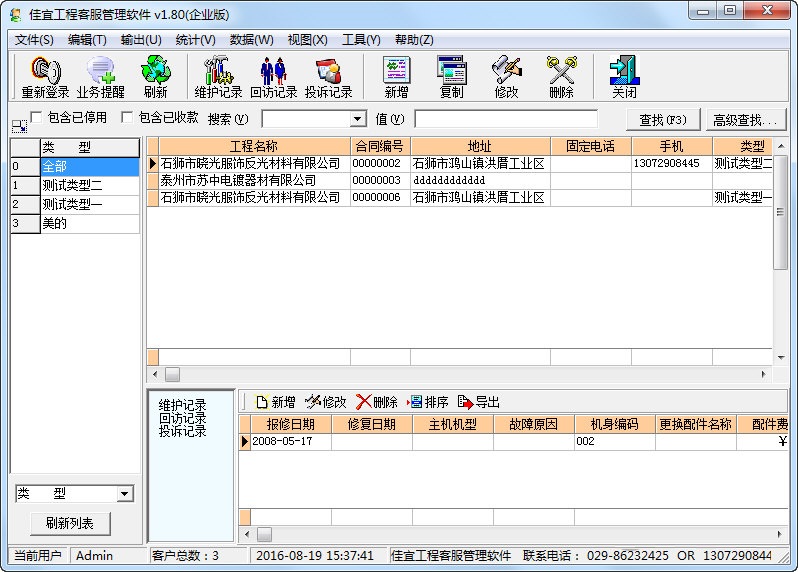The image size is (798, 572).
Task: Select the 泰州市苏中电镀器材有限公司 row
Action: point(459,180)
